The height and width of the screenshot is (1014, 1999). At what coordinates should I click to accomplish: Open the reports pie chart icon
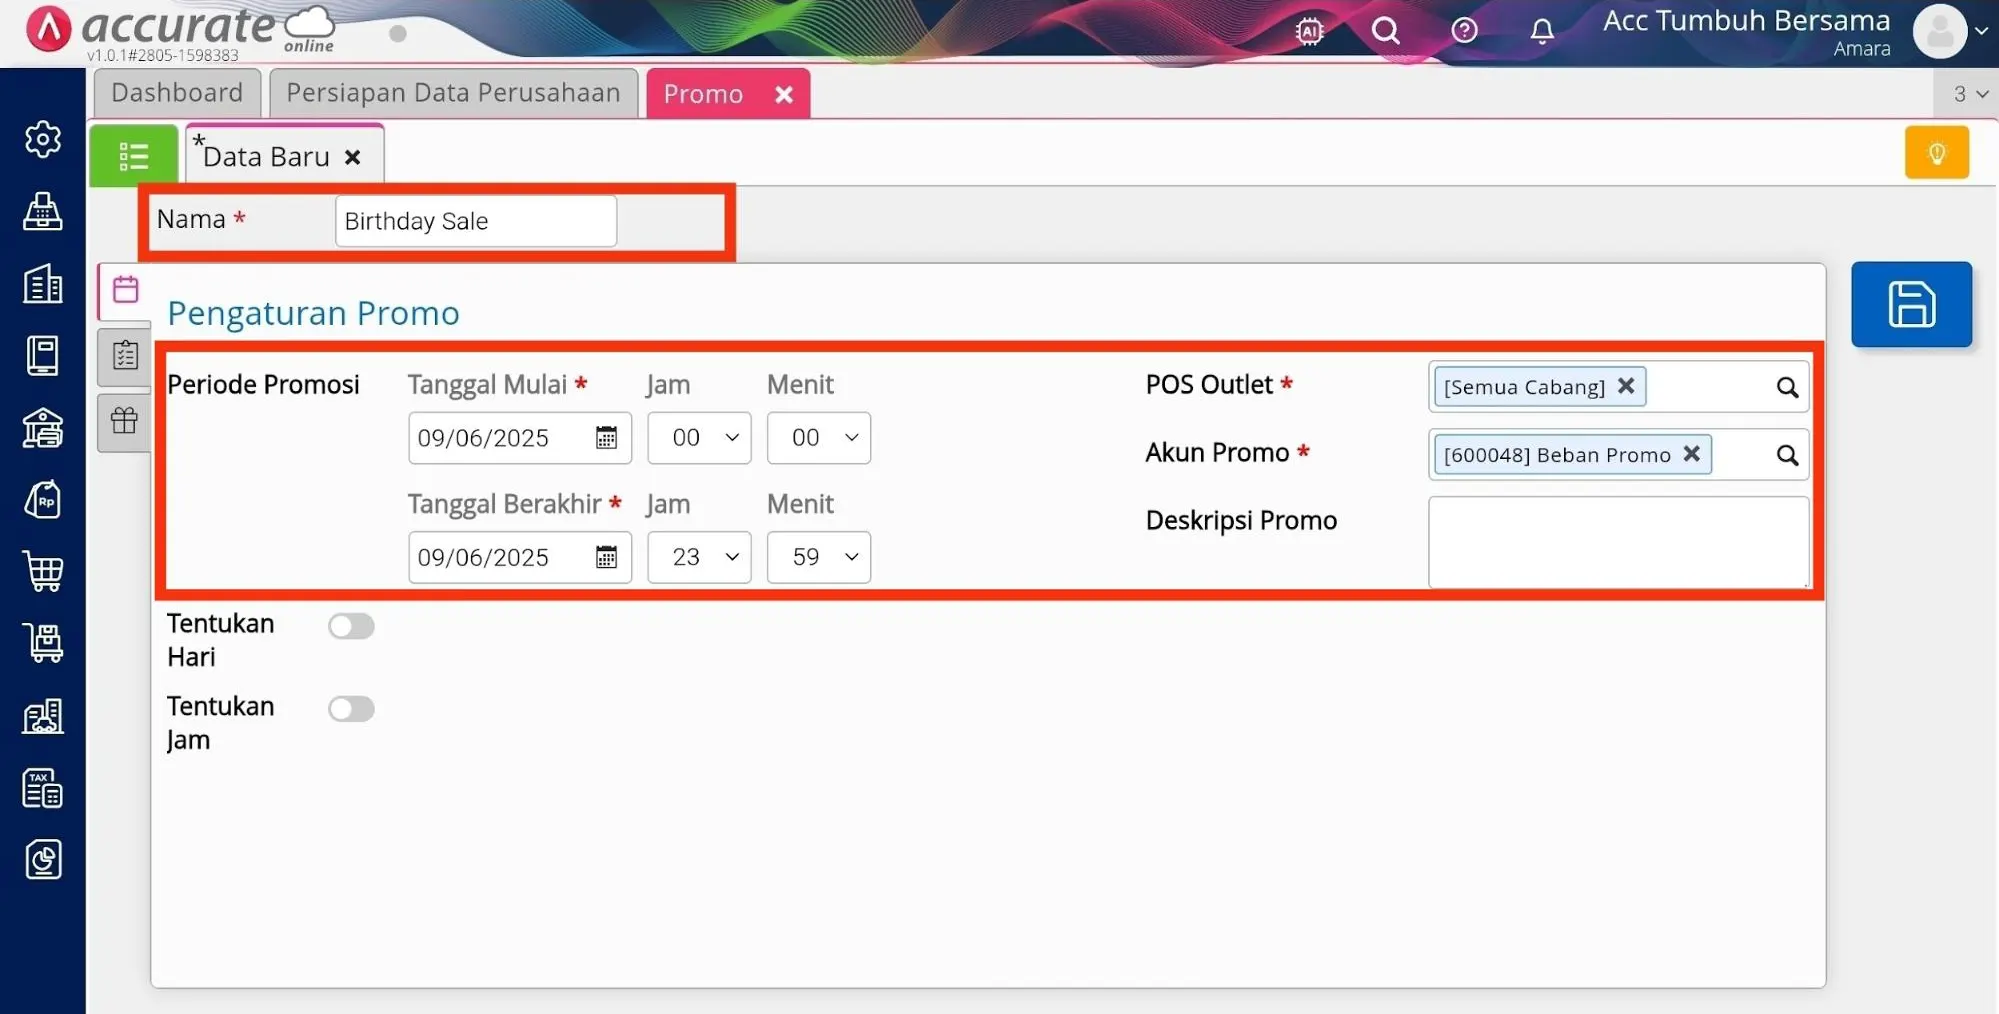point(43,859)
